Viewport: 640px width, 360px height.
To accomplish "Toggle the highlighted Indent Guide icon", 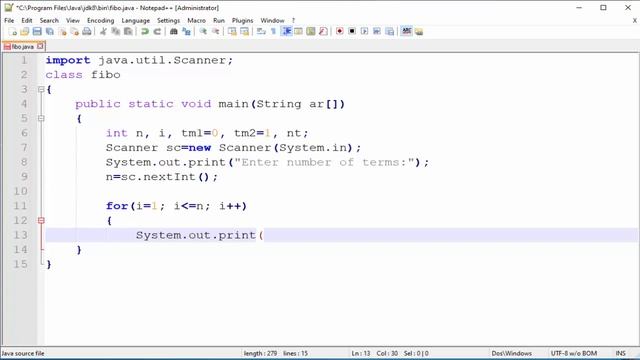I will click(x=287, y=31).
